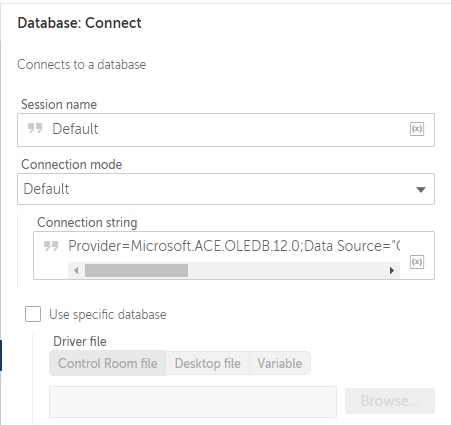Click quote icon in Connection string field
Image resolution: width=451 pixels, height=425 pixels.
click(51, 246)
